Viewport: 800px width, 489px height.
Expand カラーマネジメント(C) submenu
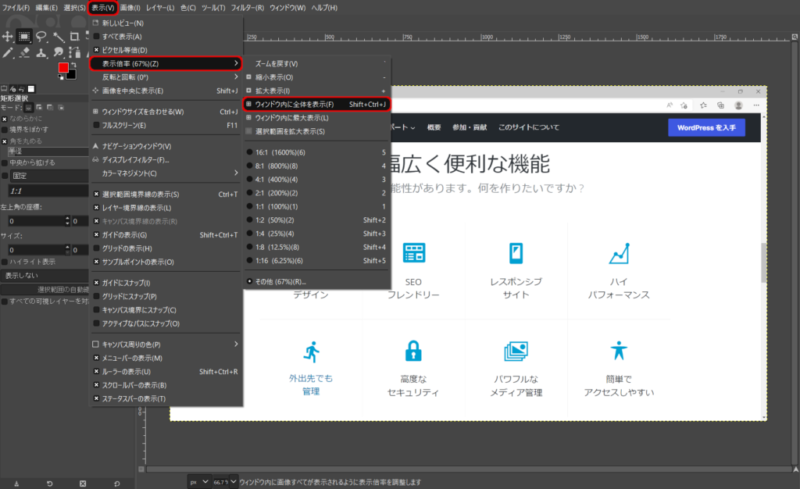pos(165,174)
